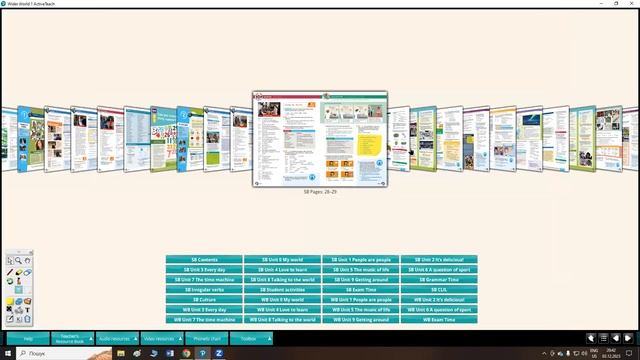The width and height of the screenshot is (640, 360).
Task: Open the Help button
Action: coord(28,338)
